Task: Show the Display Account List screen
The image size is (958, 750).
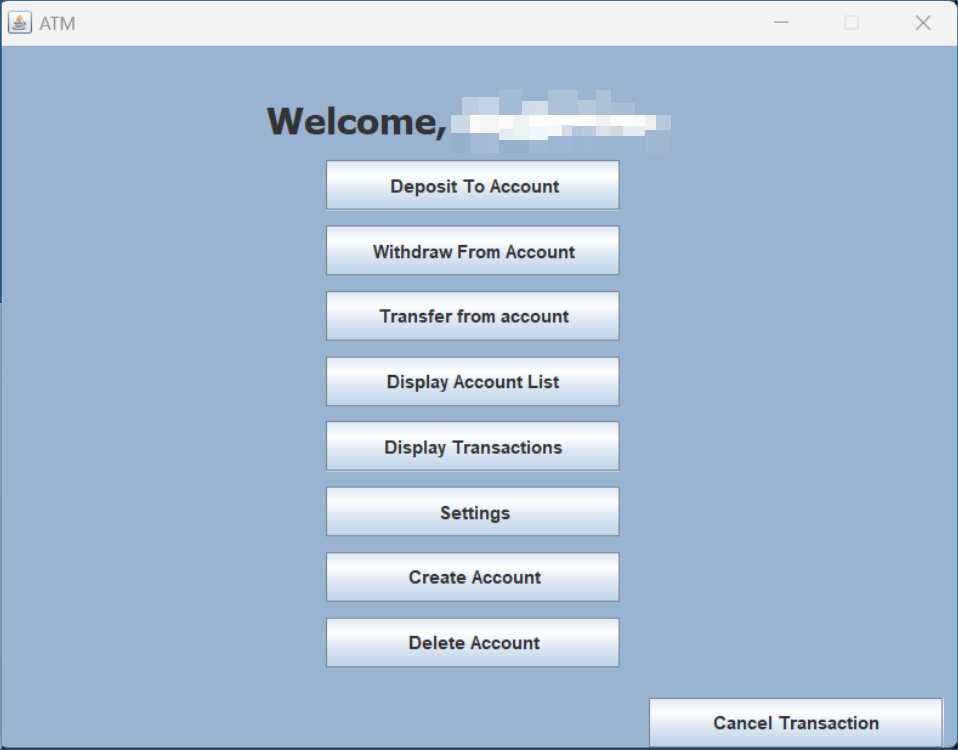Action: click(472, 382)
